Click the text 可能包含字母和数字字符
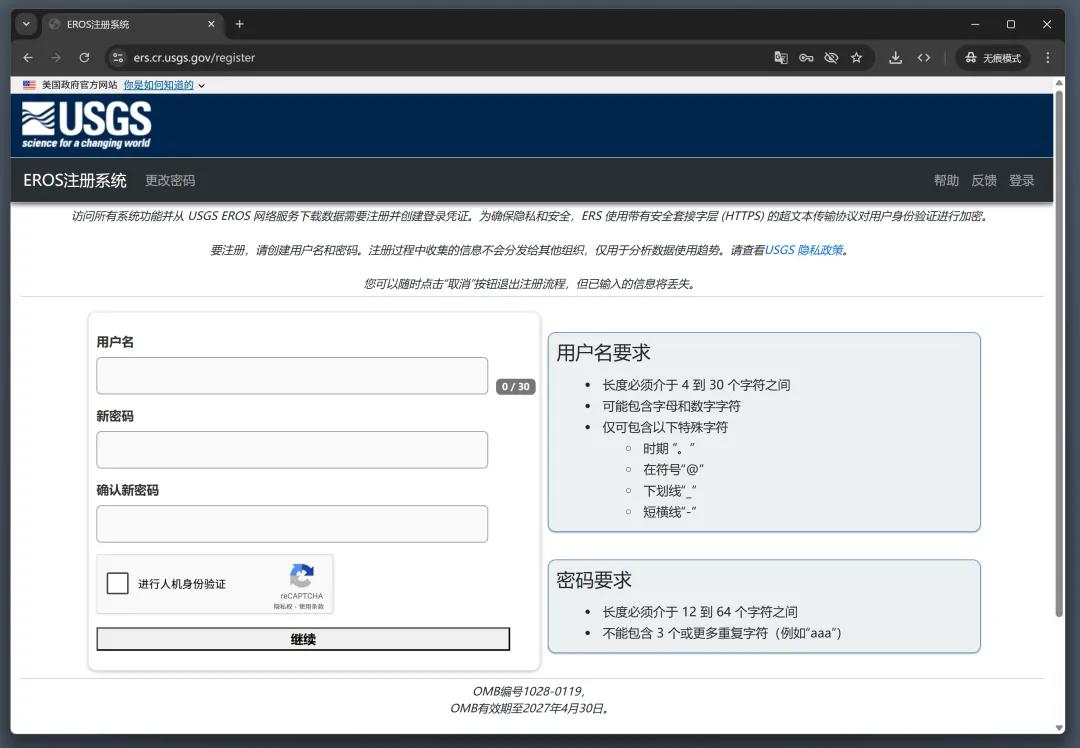This screenshot has height=748, width=1080. pyautogui.click(x=672, y=406)
